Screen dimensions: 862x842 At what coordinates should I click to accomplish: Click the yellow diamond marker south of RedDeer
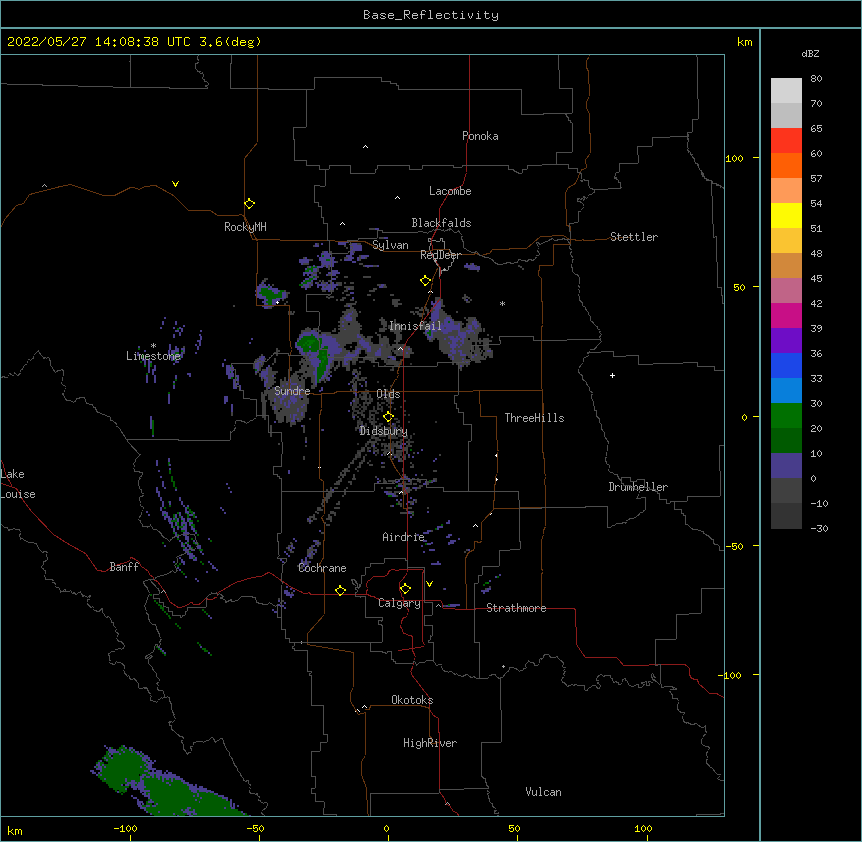coord(425,281)
